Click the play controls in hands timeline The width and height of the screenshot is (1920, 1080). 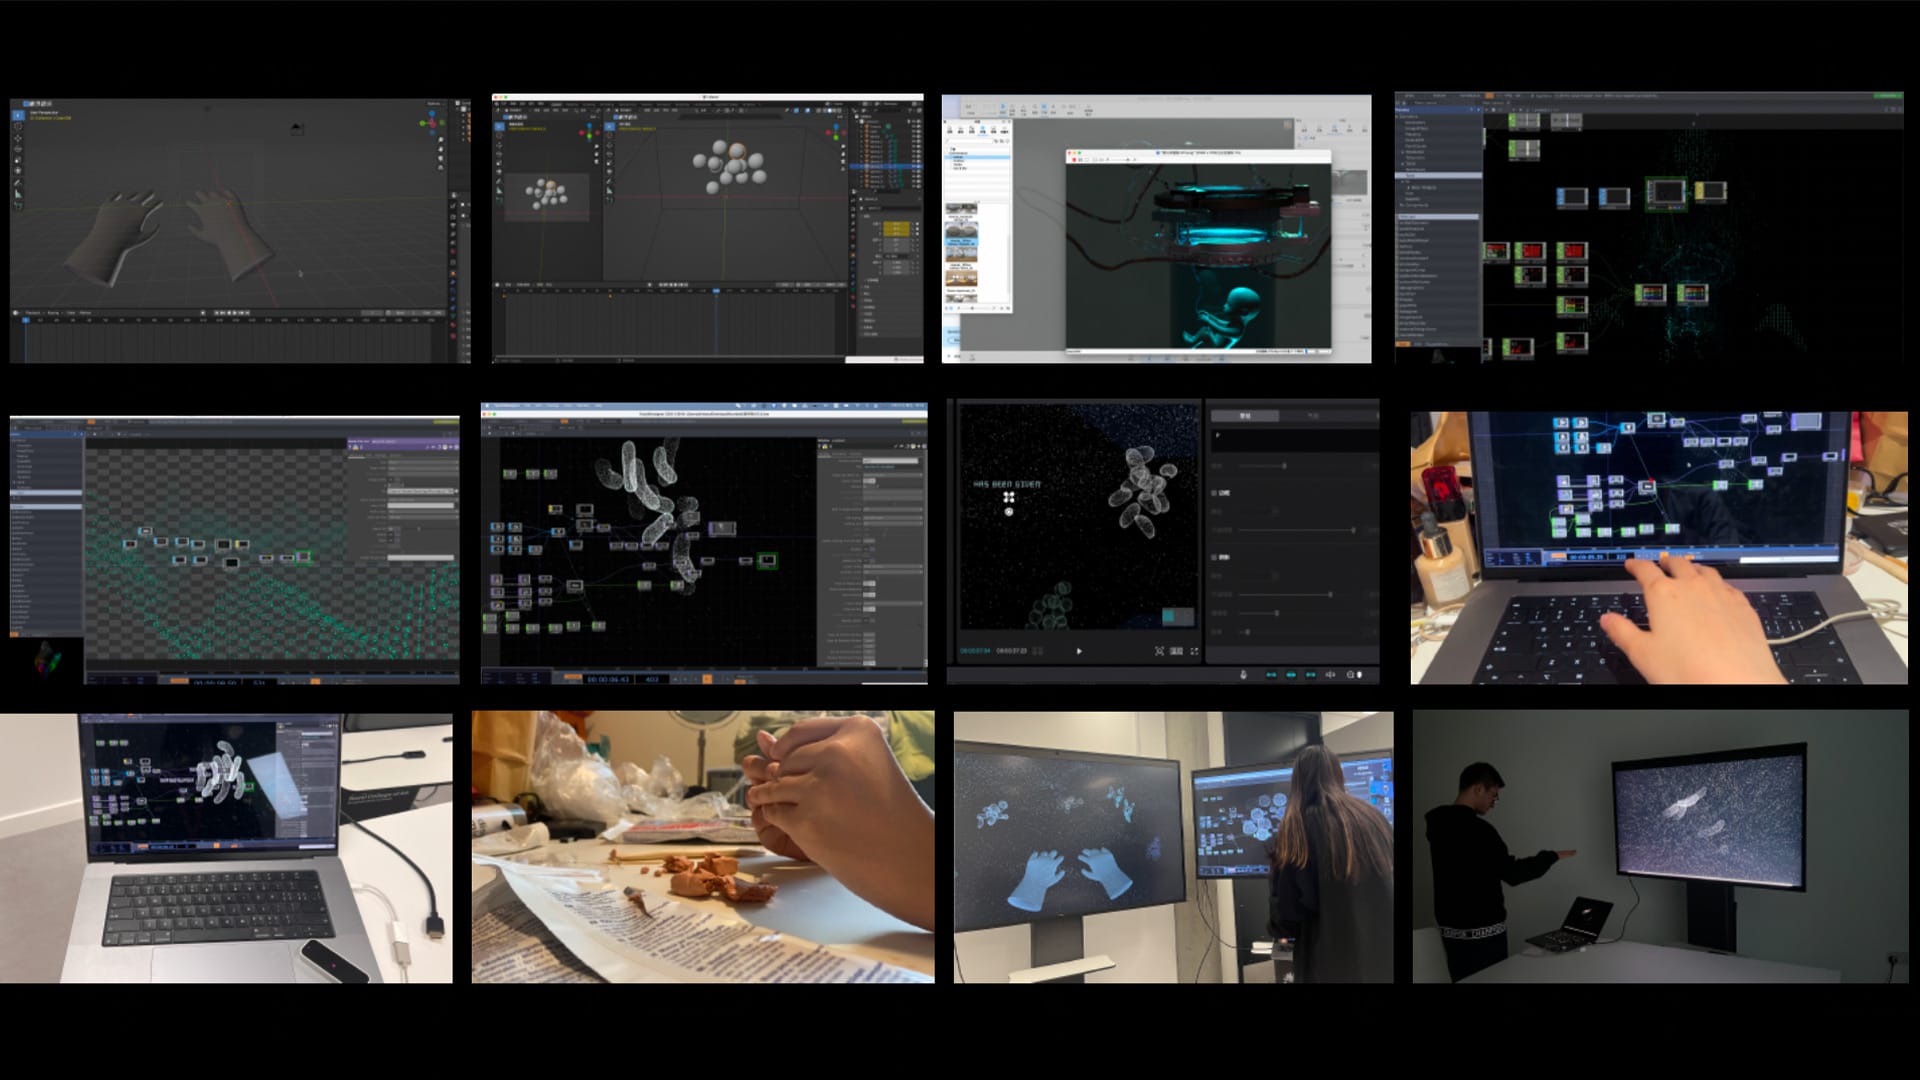[x=233, y=313]
